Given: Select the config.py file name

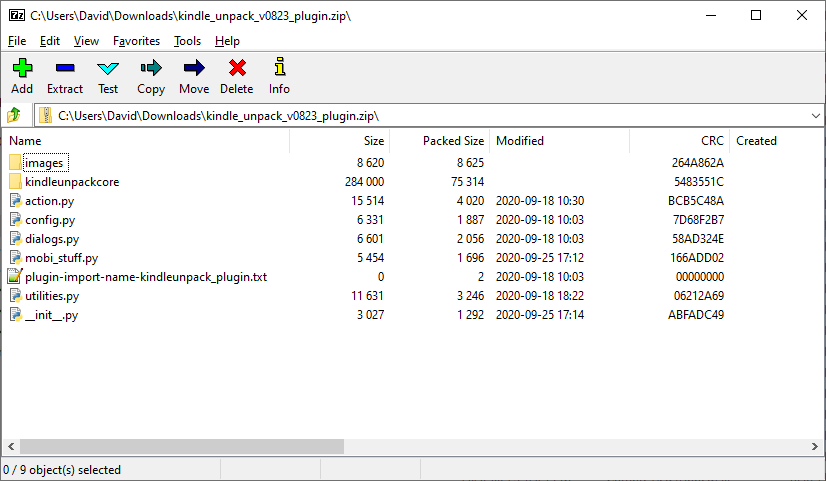Looking at the screenshot, I should tap(50, 220).
